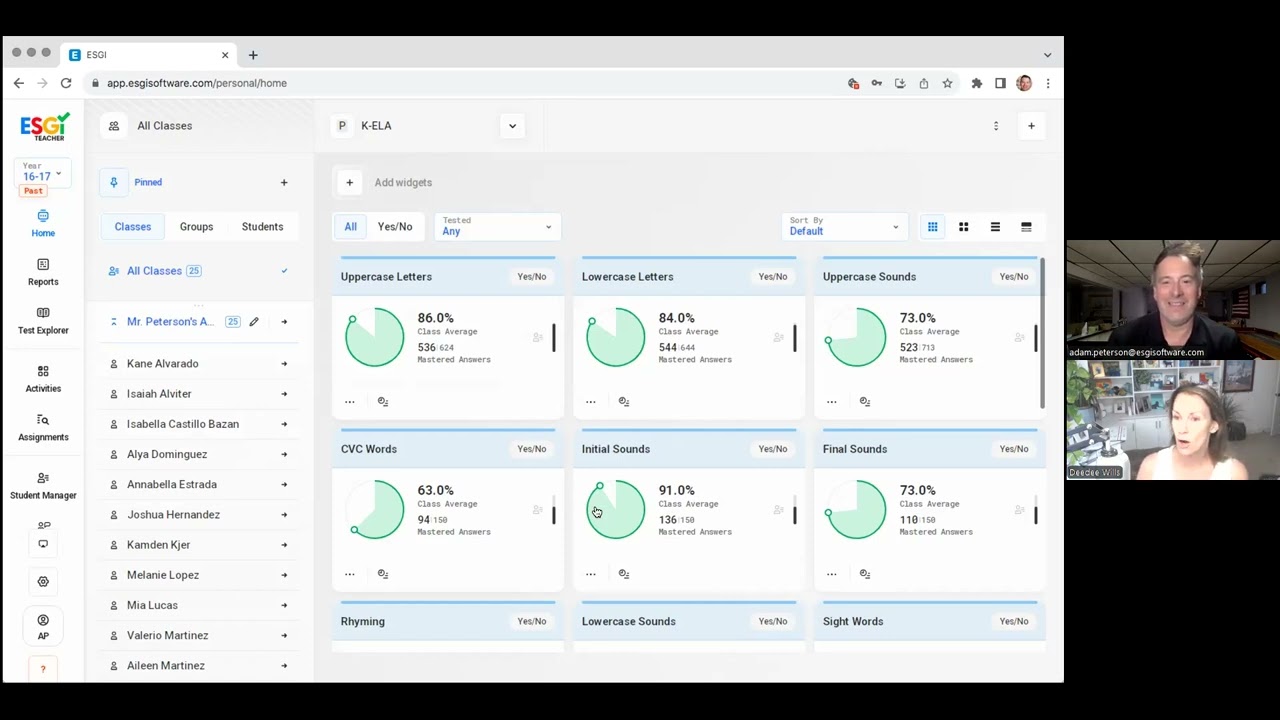Open arrow for Mia Lucas
Viewport: 1280px width, 720px height.
point(284,605)
